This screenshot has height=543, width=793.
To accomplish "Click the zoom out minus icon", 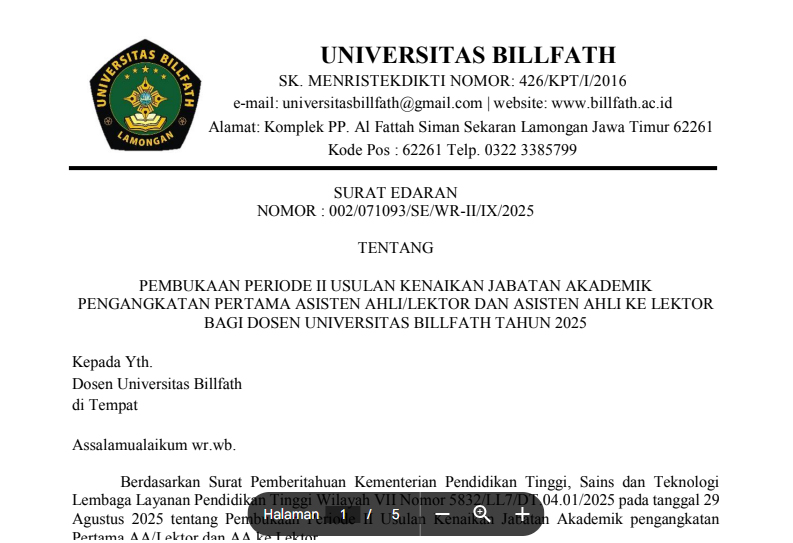I will pyautogui.click(x=443, y=514).
